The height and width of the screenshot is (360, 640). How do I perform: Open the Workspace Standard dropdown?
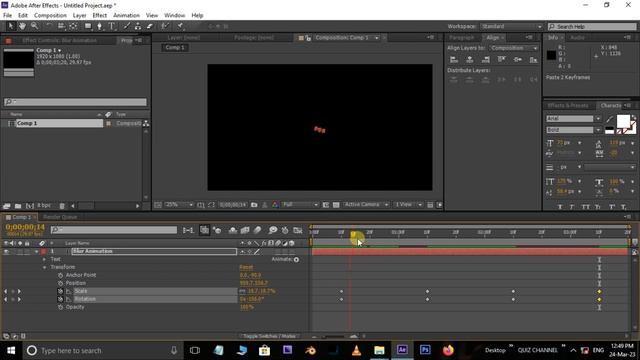click(x=511, y=27)
